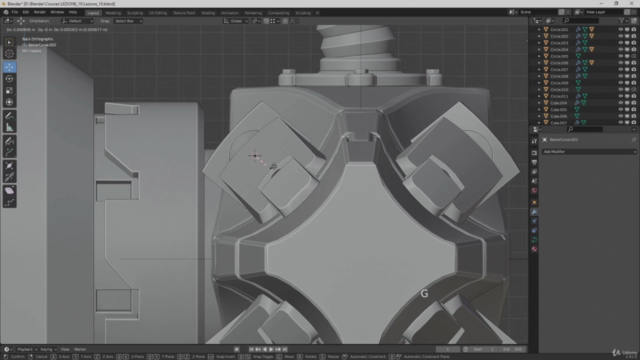Image resolution: width=640 pixels, height=360 pixels.
Task: Open the Keying menu in timeline
Action: click(x=48, y=349)
